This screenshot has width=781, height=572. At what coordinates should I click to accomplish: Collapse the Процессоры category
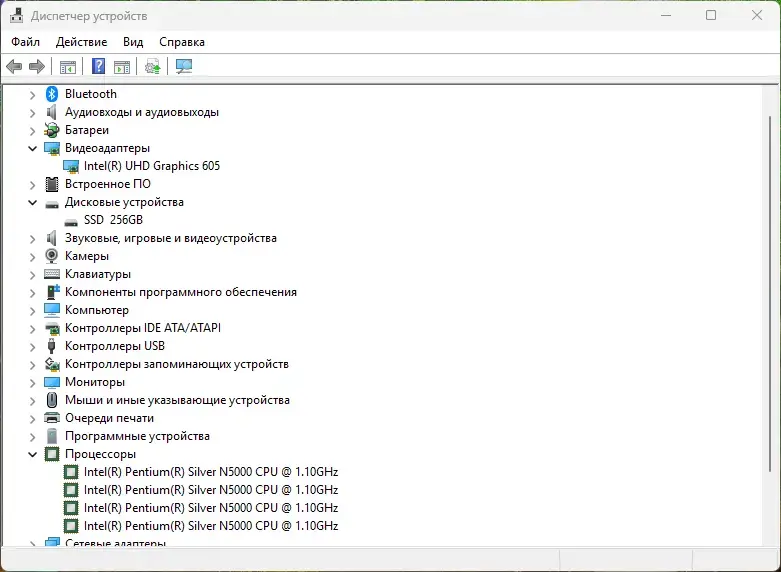(x=32, y=454)
